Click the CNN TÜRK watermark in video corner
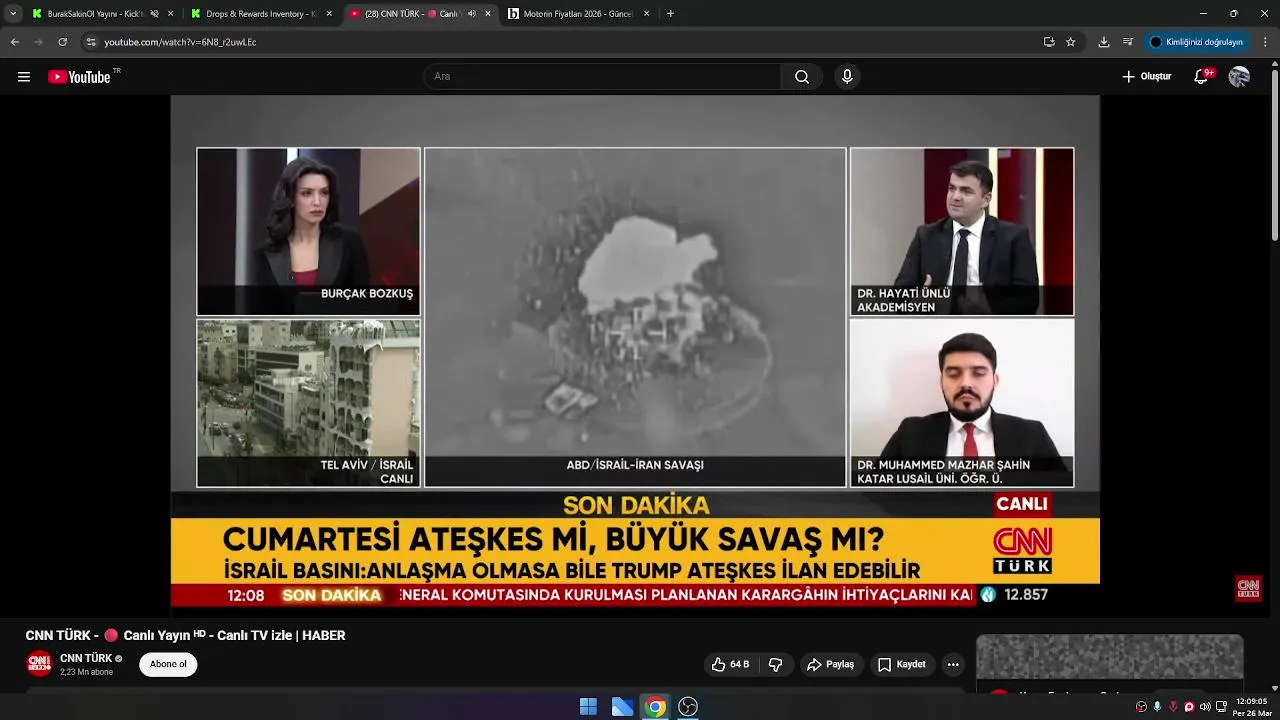This screenshot has width=1280, height=720. point(1248,588)
